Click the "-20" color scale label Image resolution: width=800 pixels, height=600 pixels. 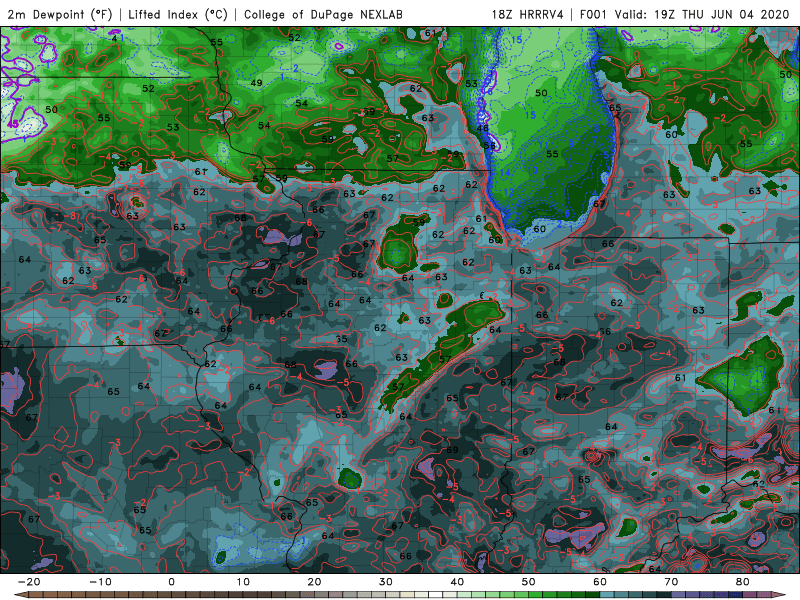click(29, 582)
